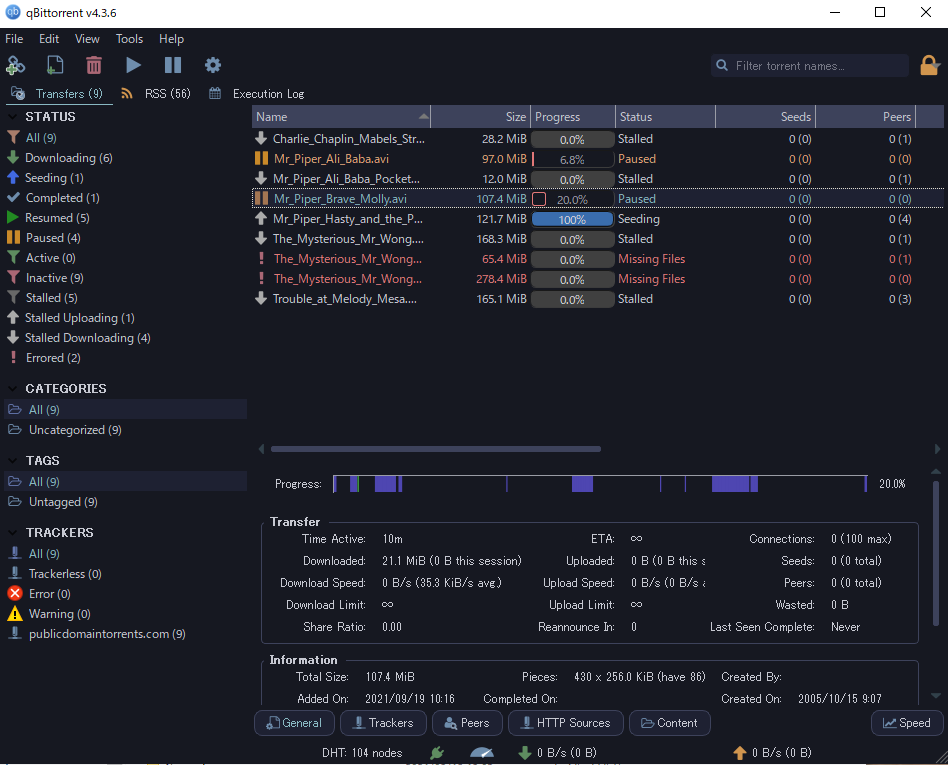
Task: Sort torrents by Progress column
Action: point(573,117)
